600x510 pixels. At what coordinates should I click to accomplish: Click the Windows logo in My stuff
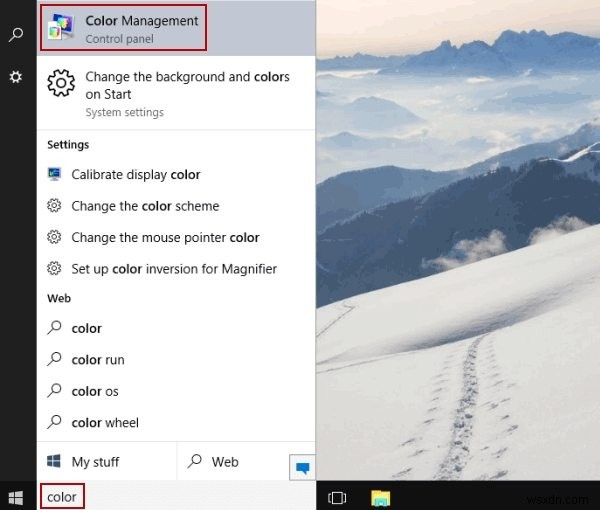click(x=54, y=461)
